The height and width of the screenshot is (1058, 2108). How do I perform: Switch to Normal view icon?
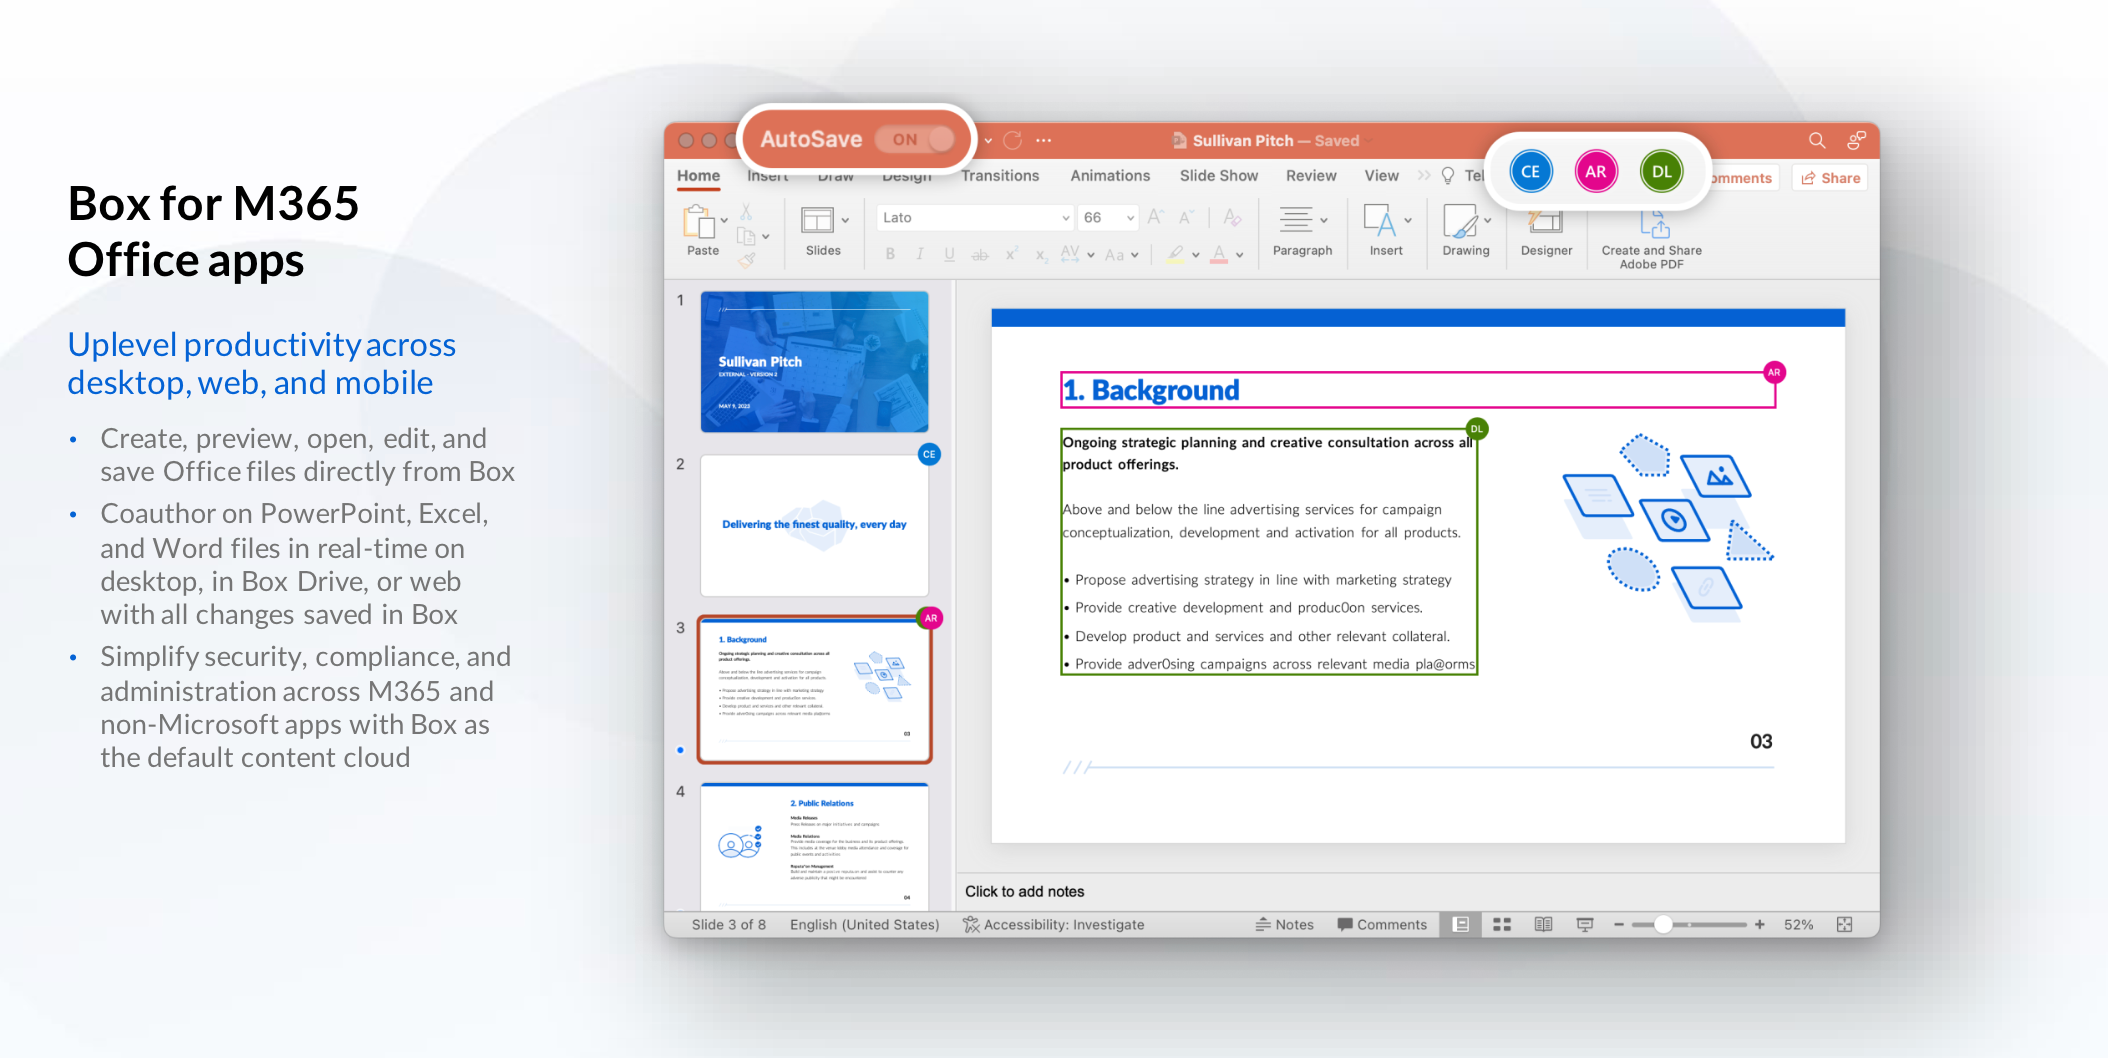1460,924
